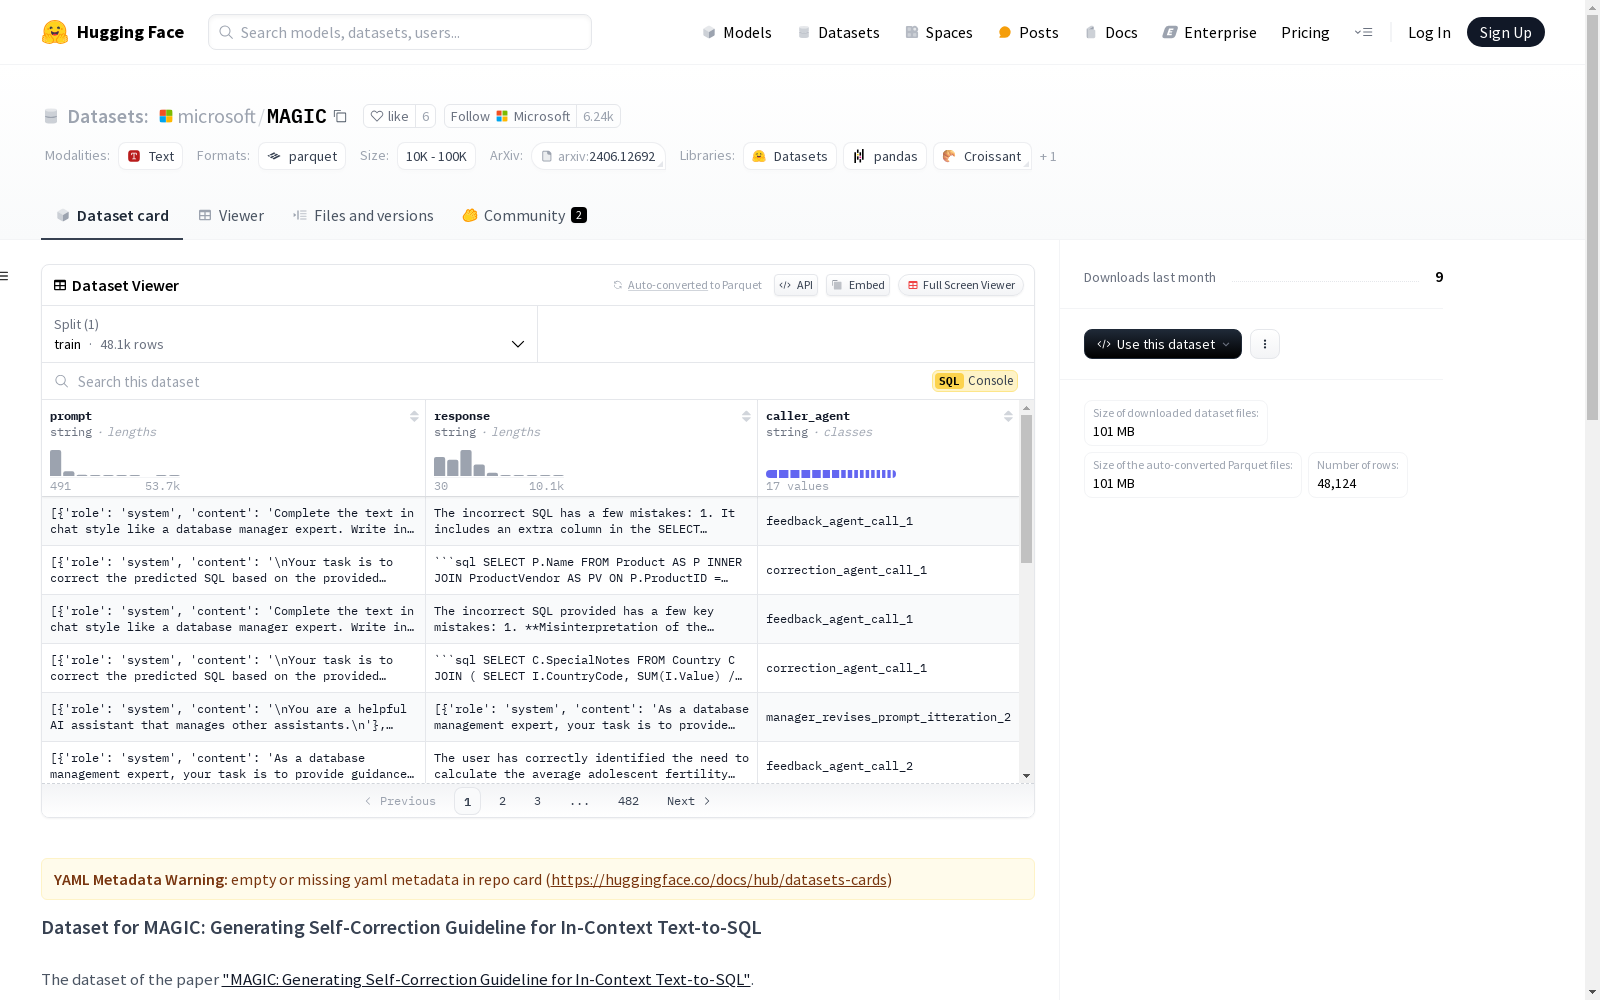Click the Microsoft logo before microsoft org name
1600x1000 pixels.
[166, 116]
